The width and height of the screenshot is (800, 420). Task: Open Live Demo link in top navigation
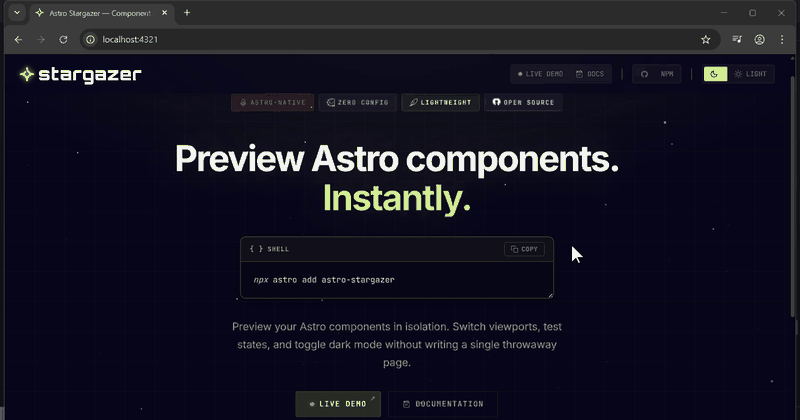[x=540, y=74]
